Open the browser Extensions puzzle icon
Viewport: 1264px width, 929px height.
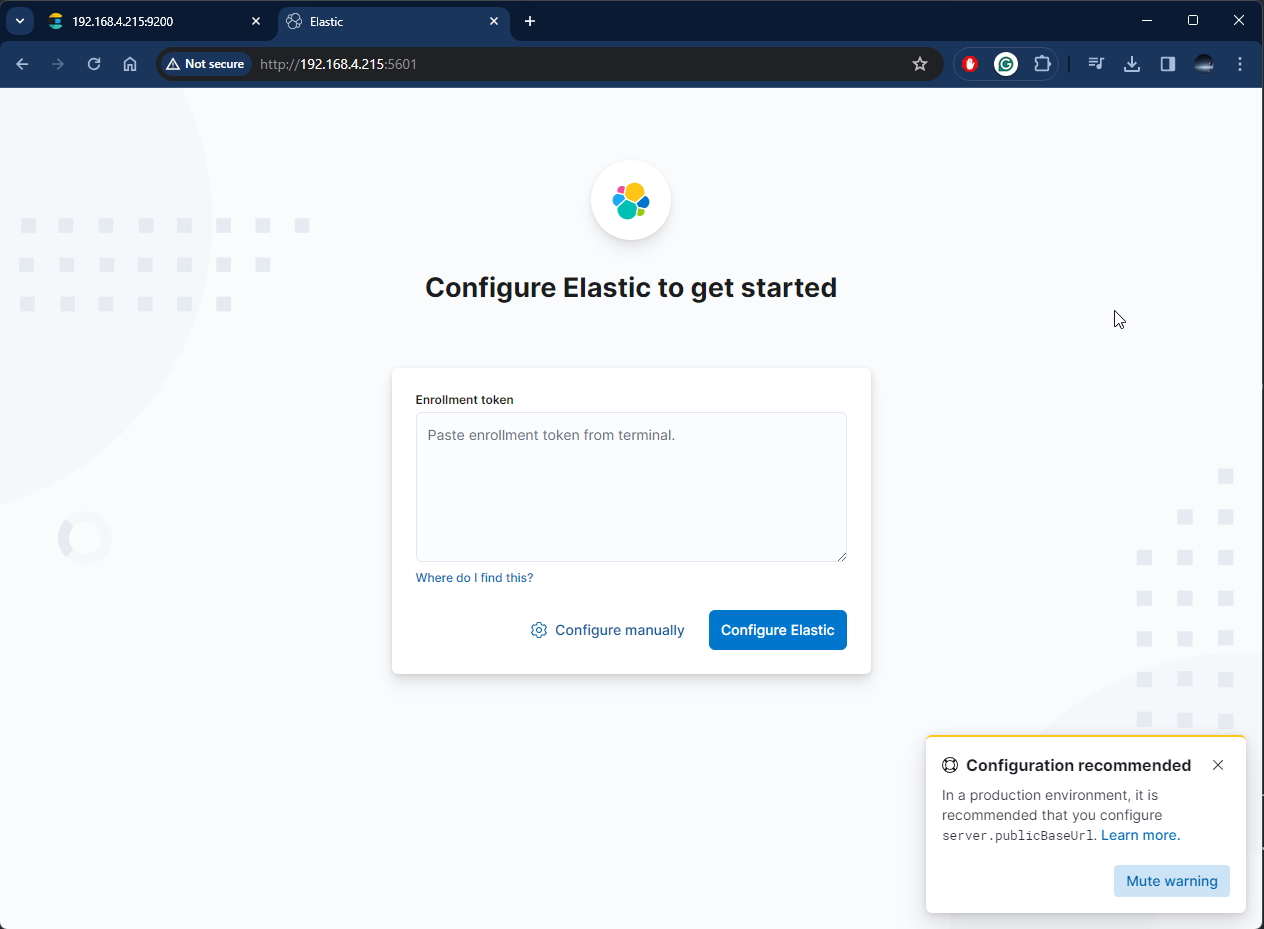(1042, 64)
